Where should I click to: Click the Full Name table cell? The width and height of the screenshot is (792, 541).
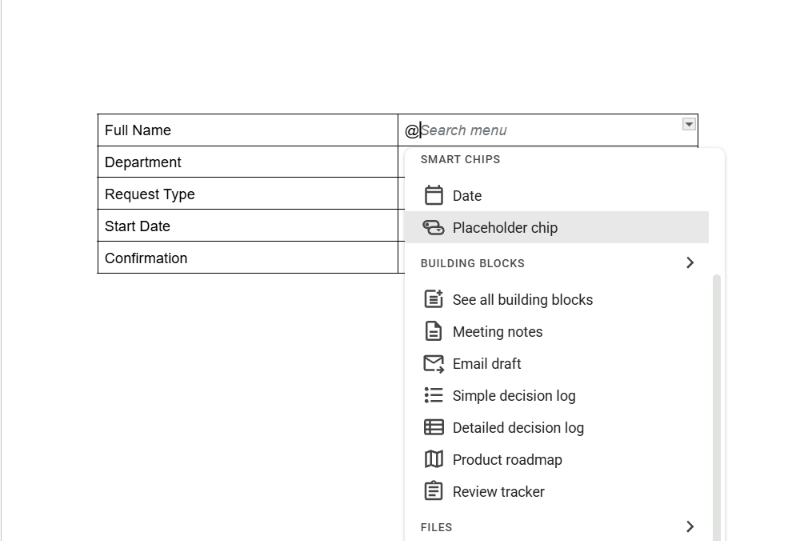(x=248, y=130)
